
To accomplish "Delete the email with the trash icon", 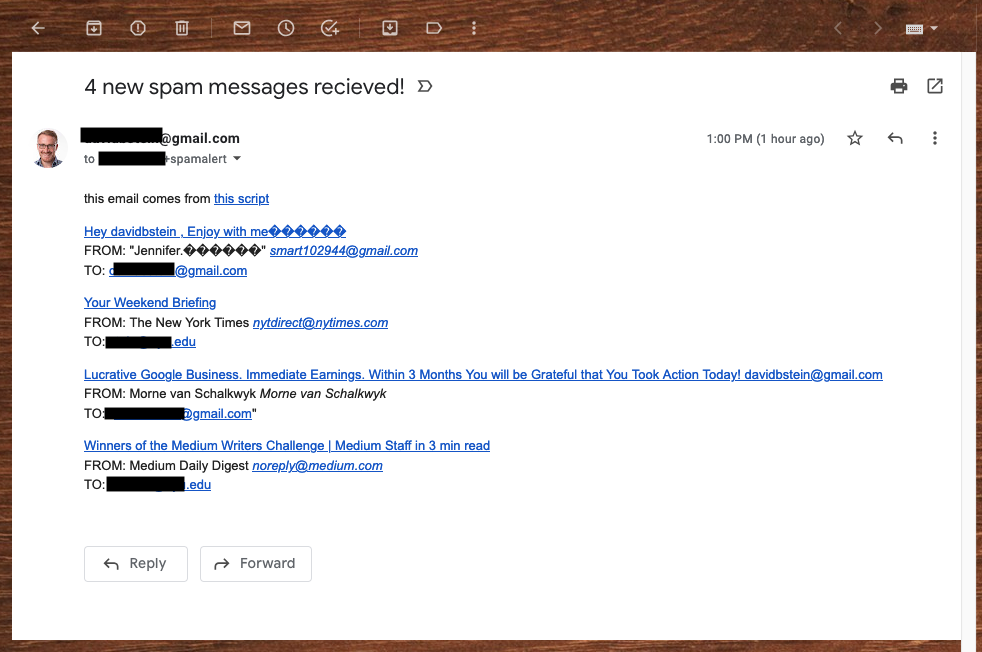I will pyautogui.click(x=181, y=28).
